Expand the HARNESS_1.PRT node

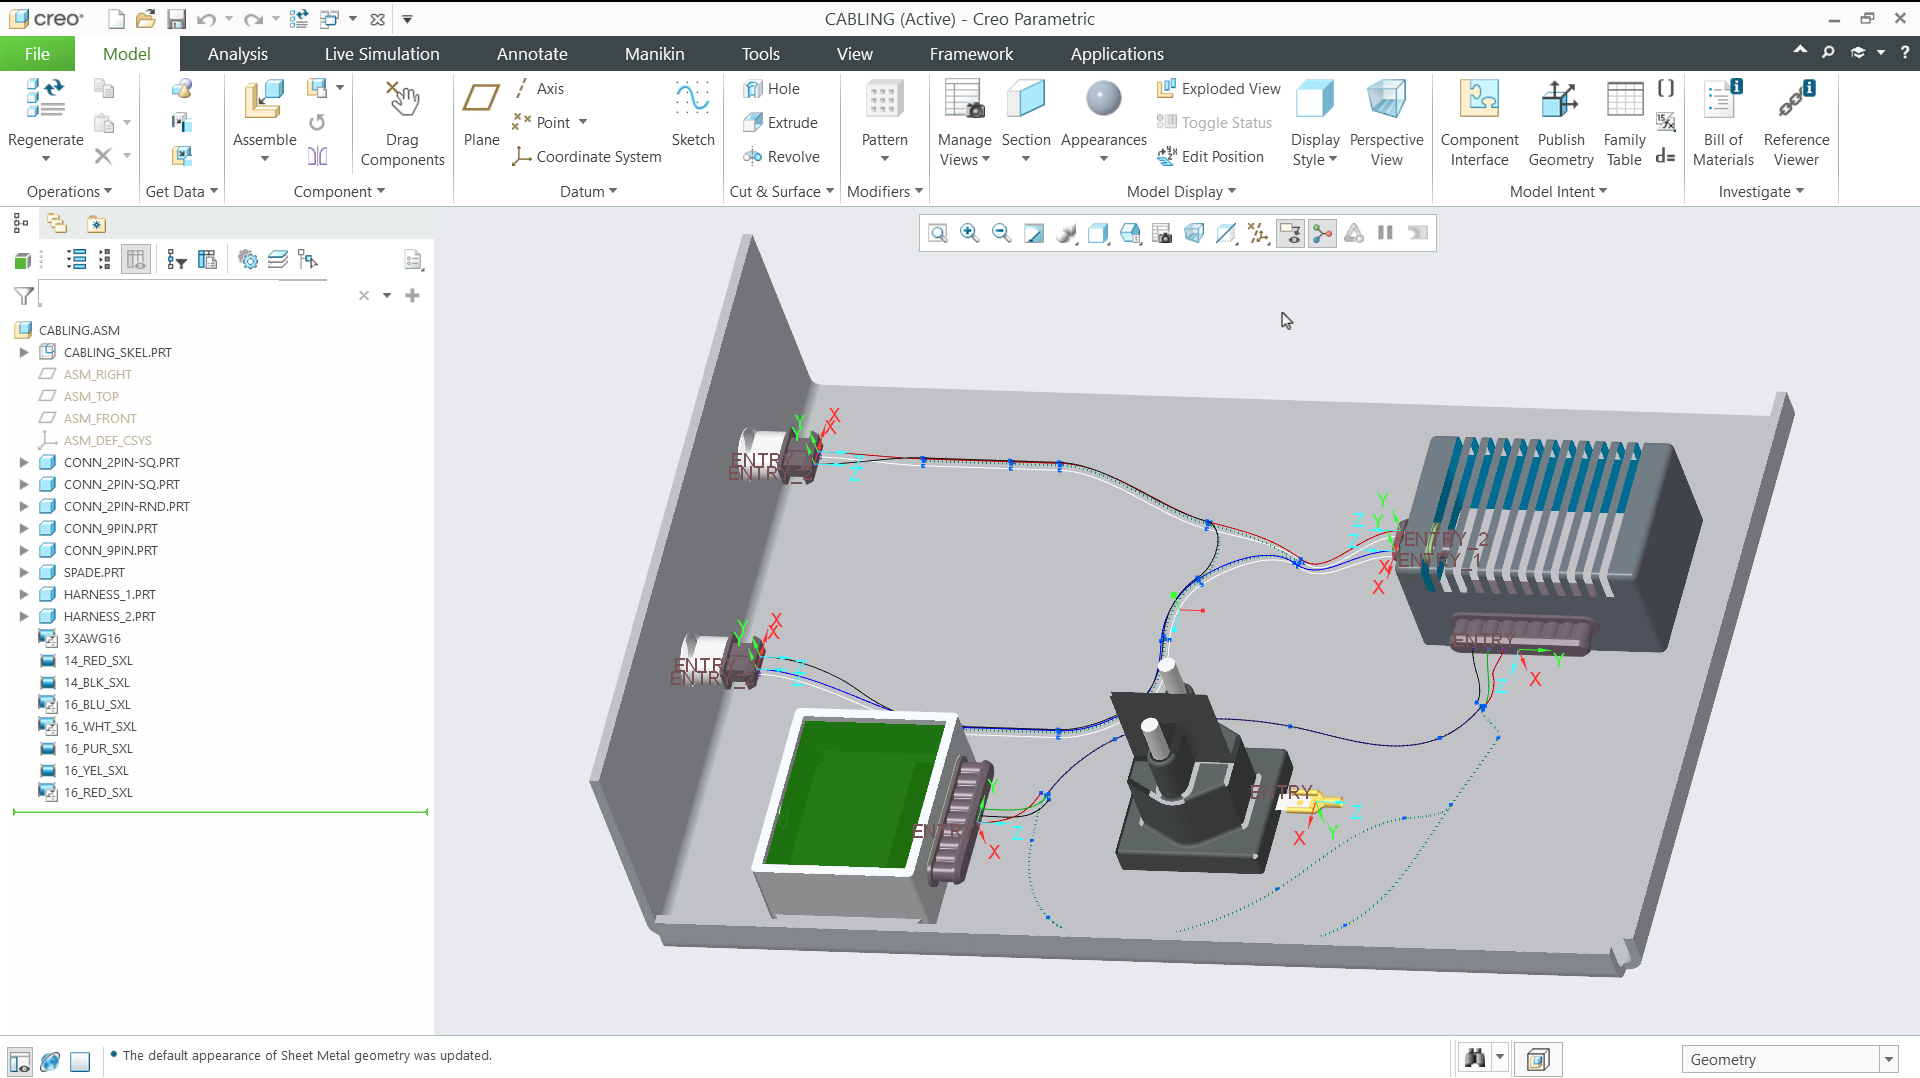point(24,594)
